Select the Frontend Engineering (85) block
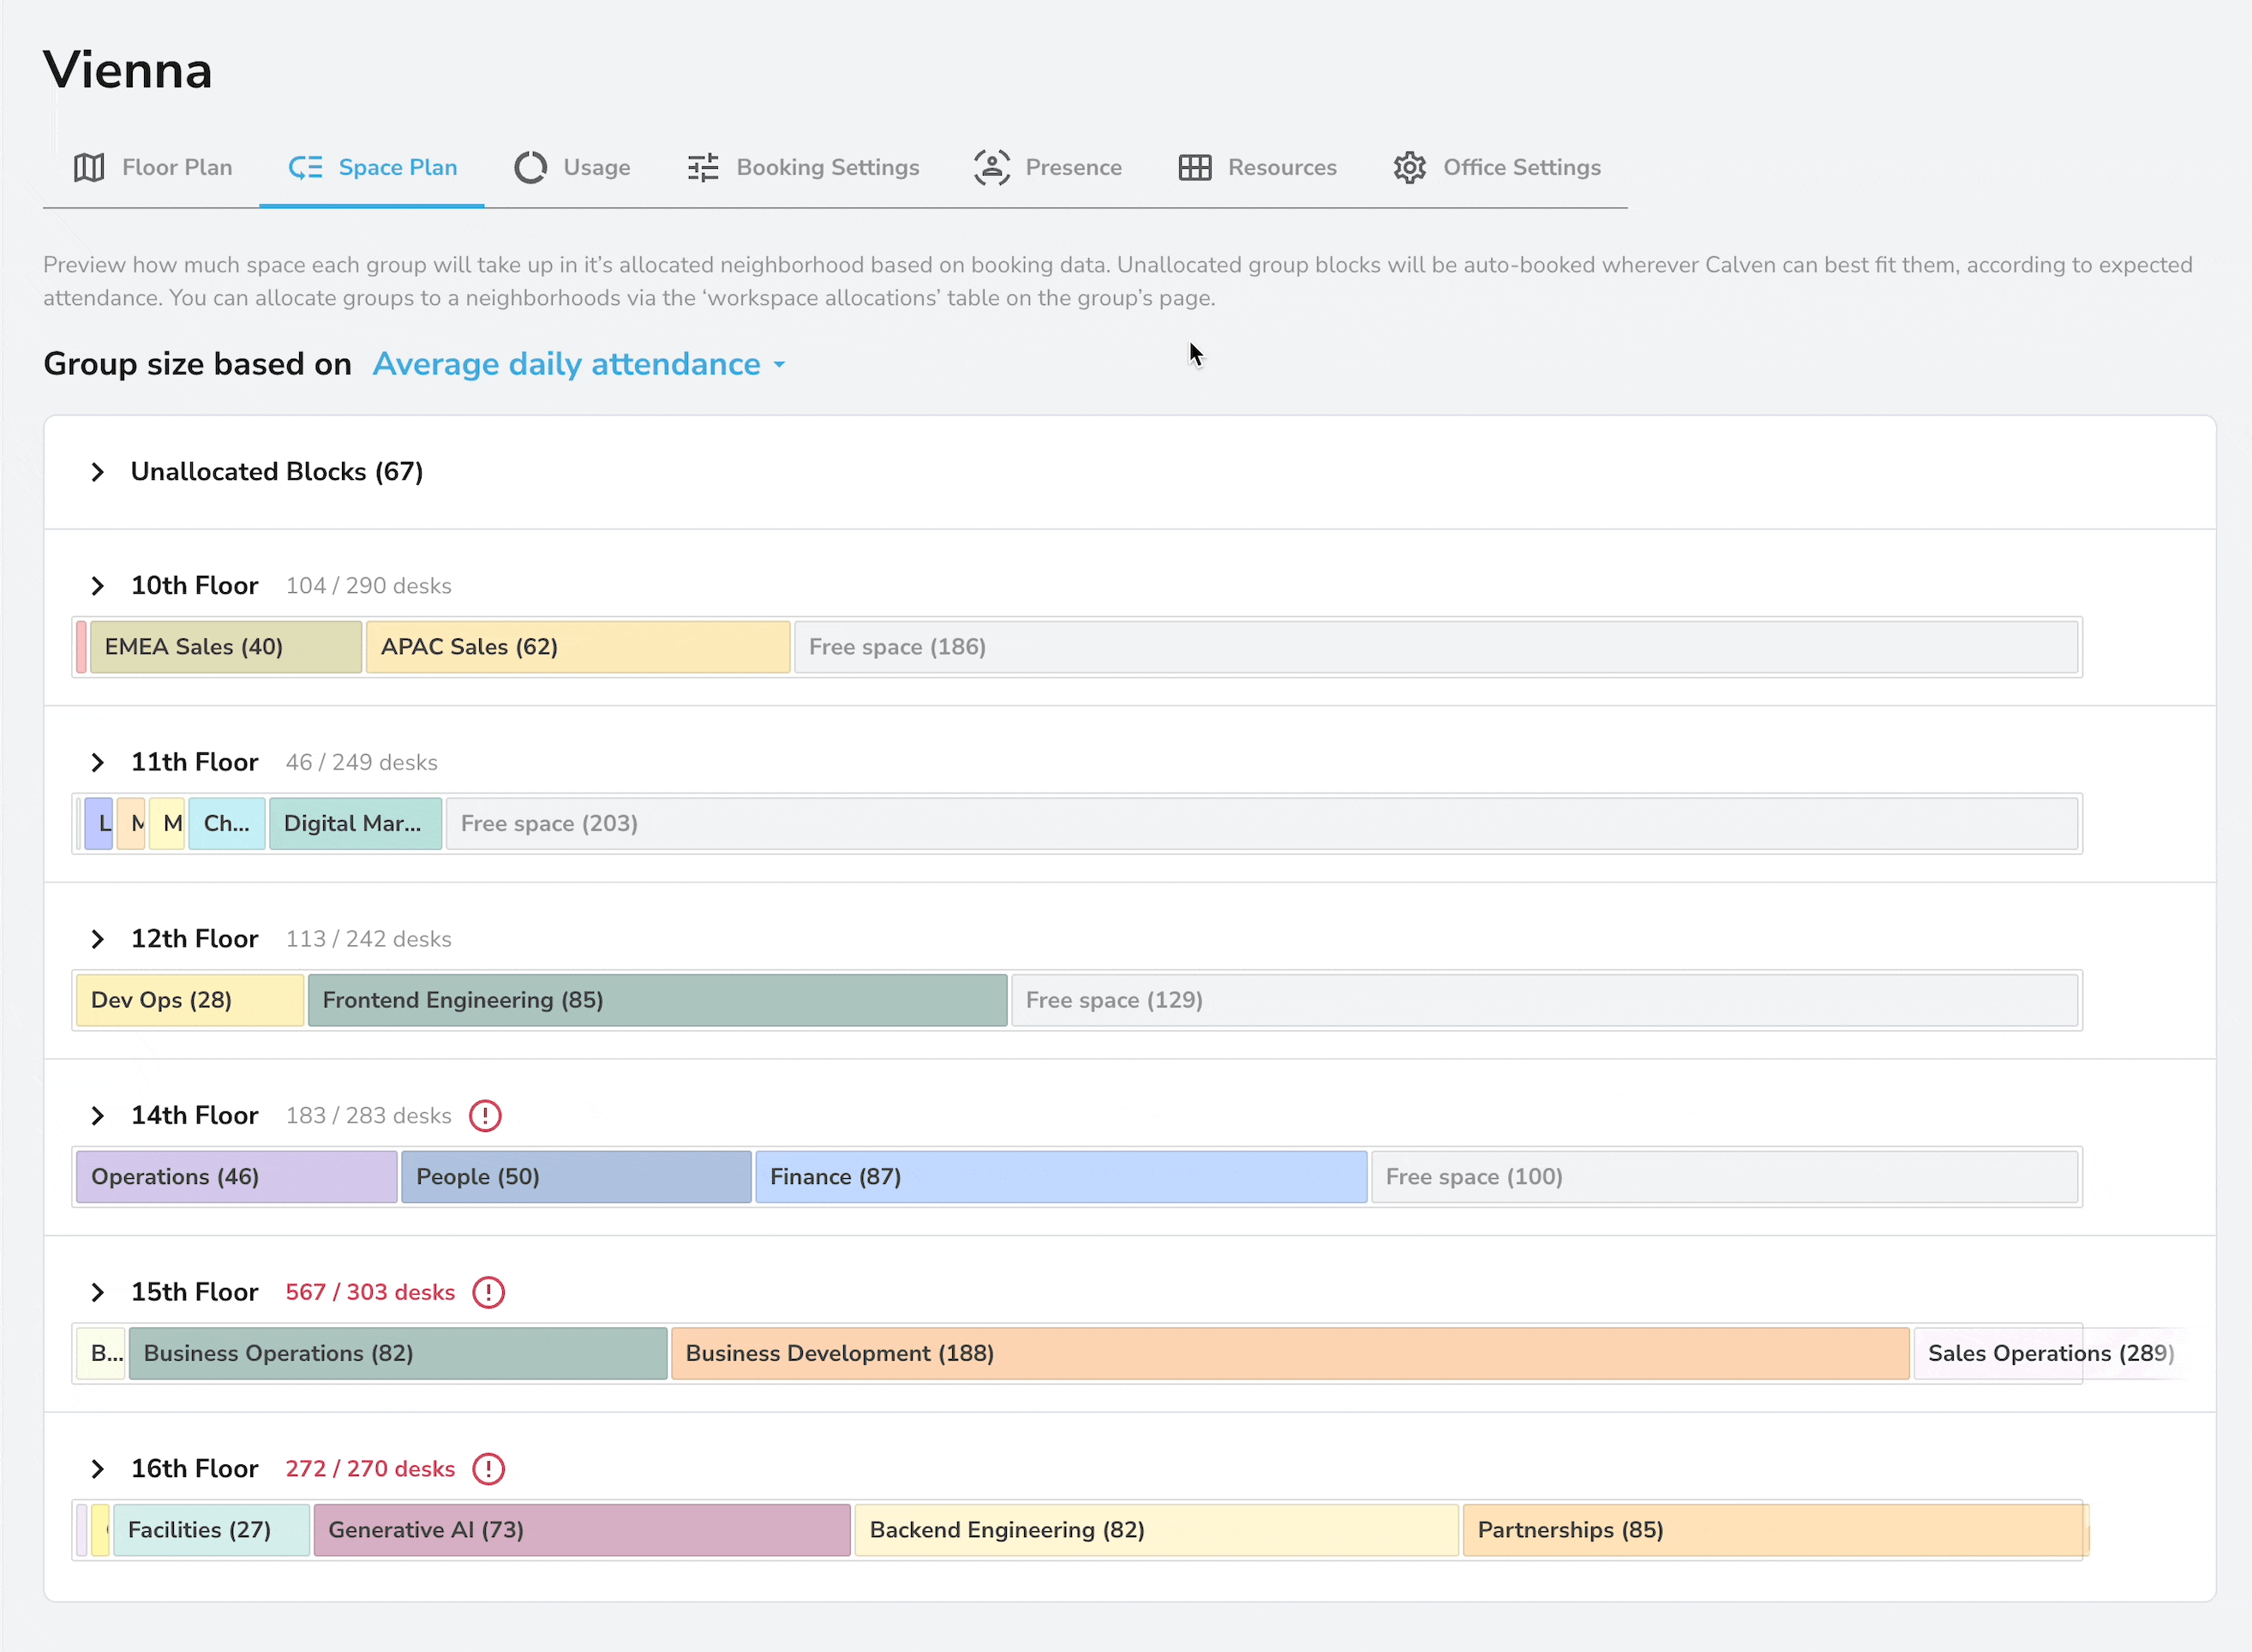 click(x=657, y=1000)
